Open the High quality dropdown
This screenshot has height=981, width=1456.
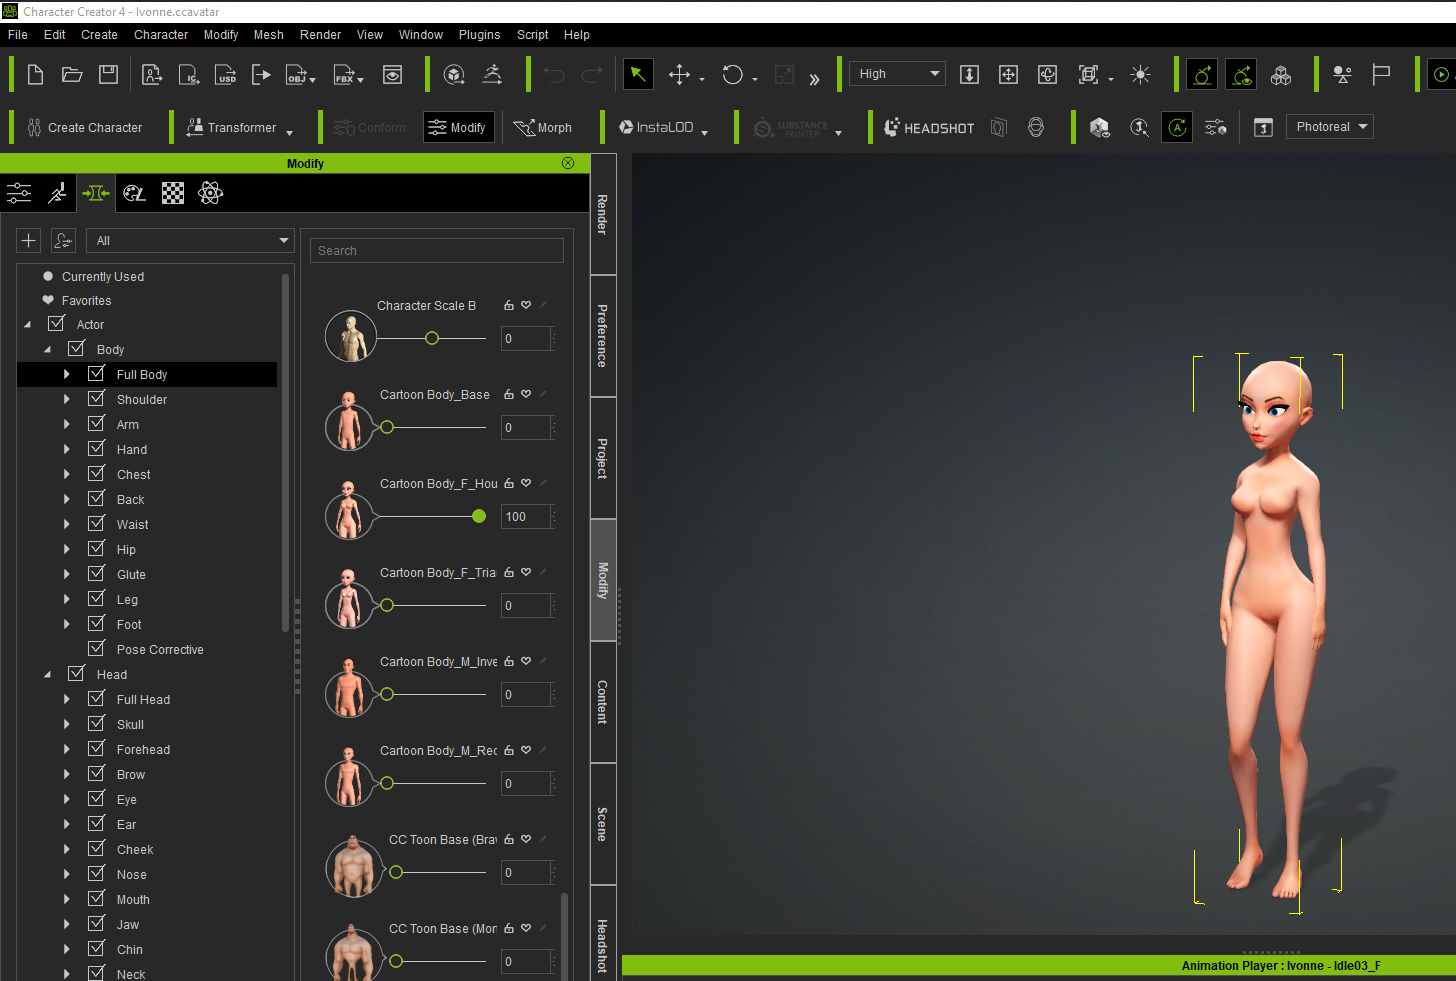coord(898,74)
